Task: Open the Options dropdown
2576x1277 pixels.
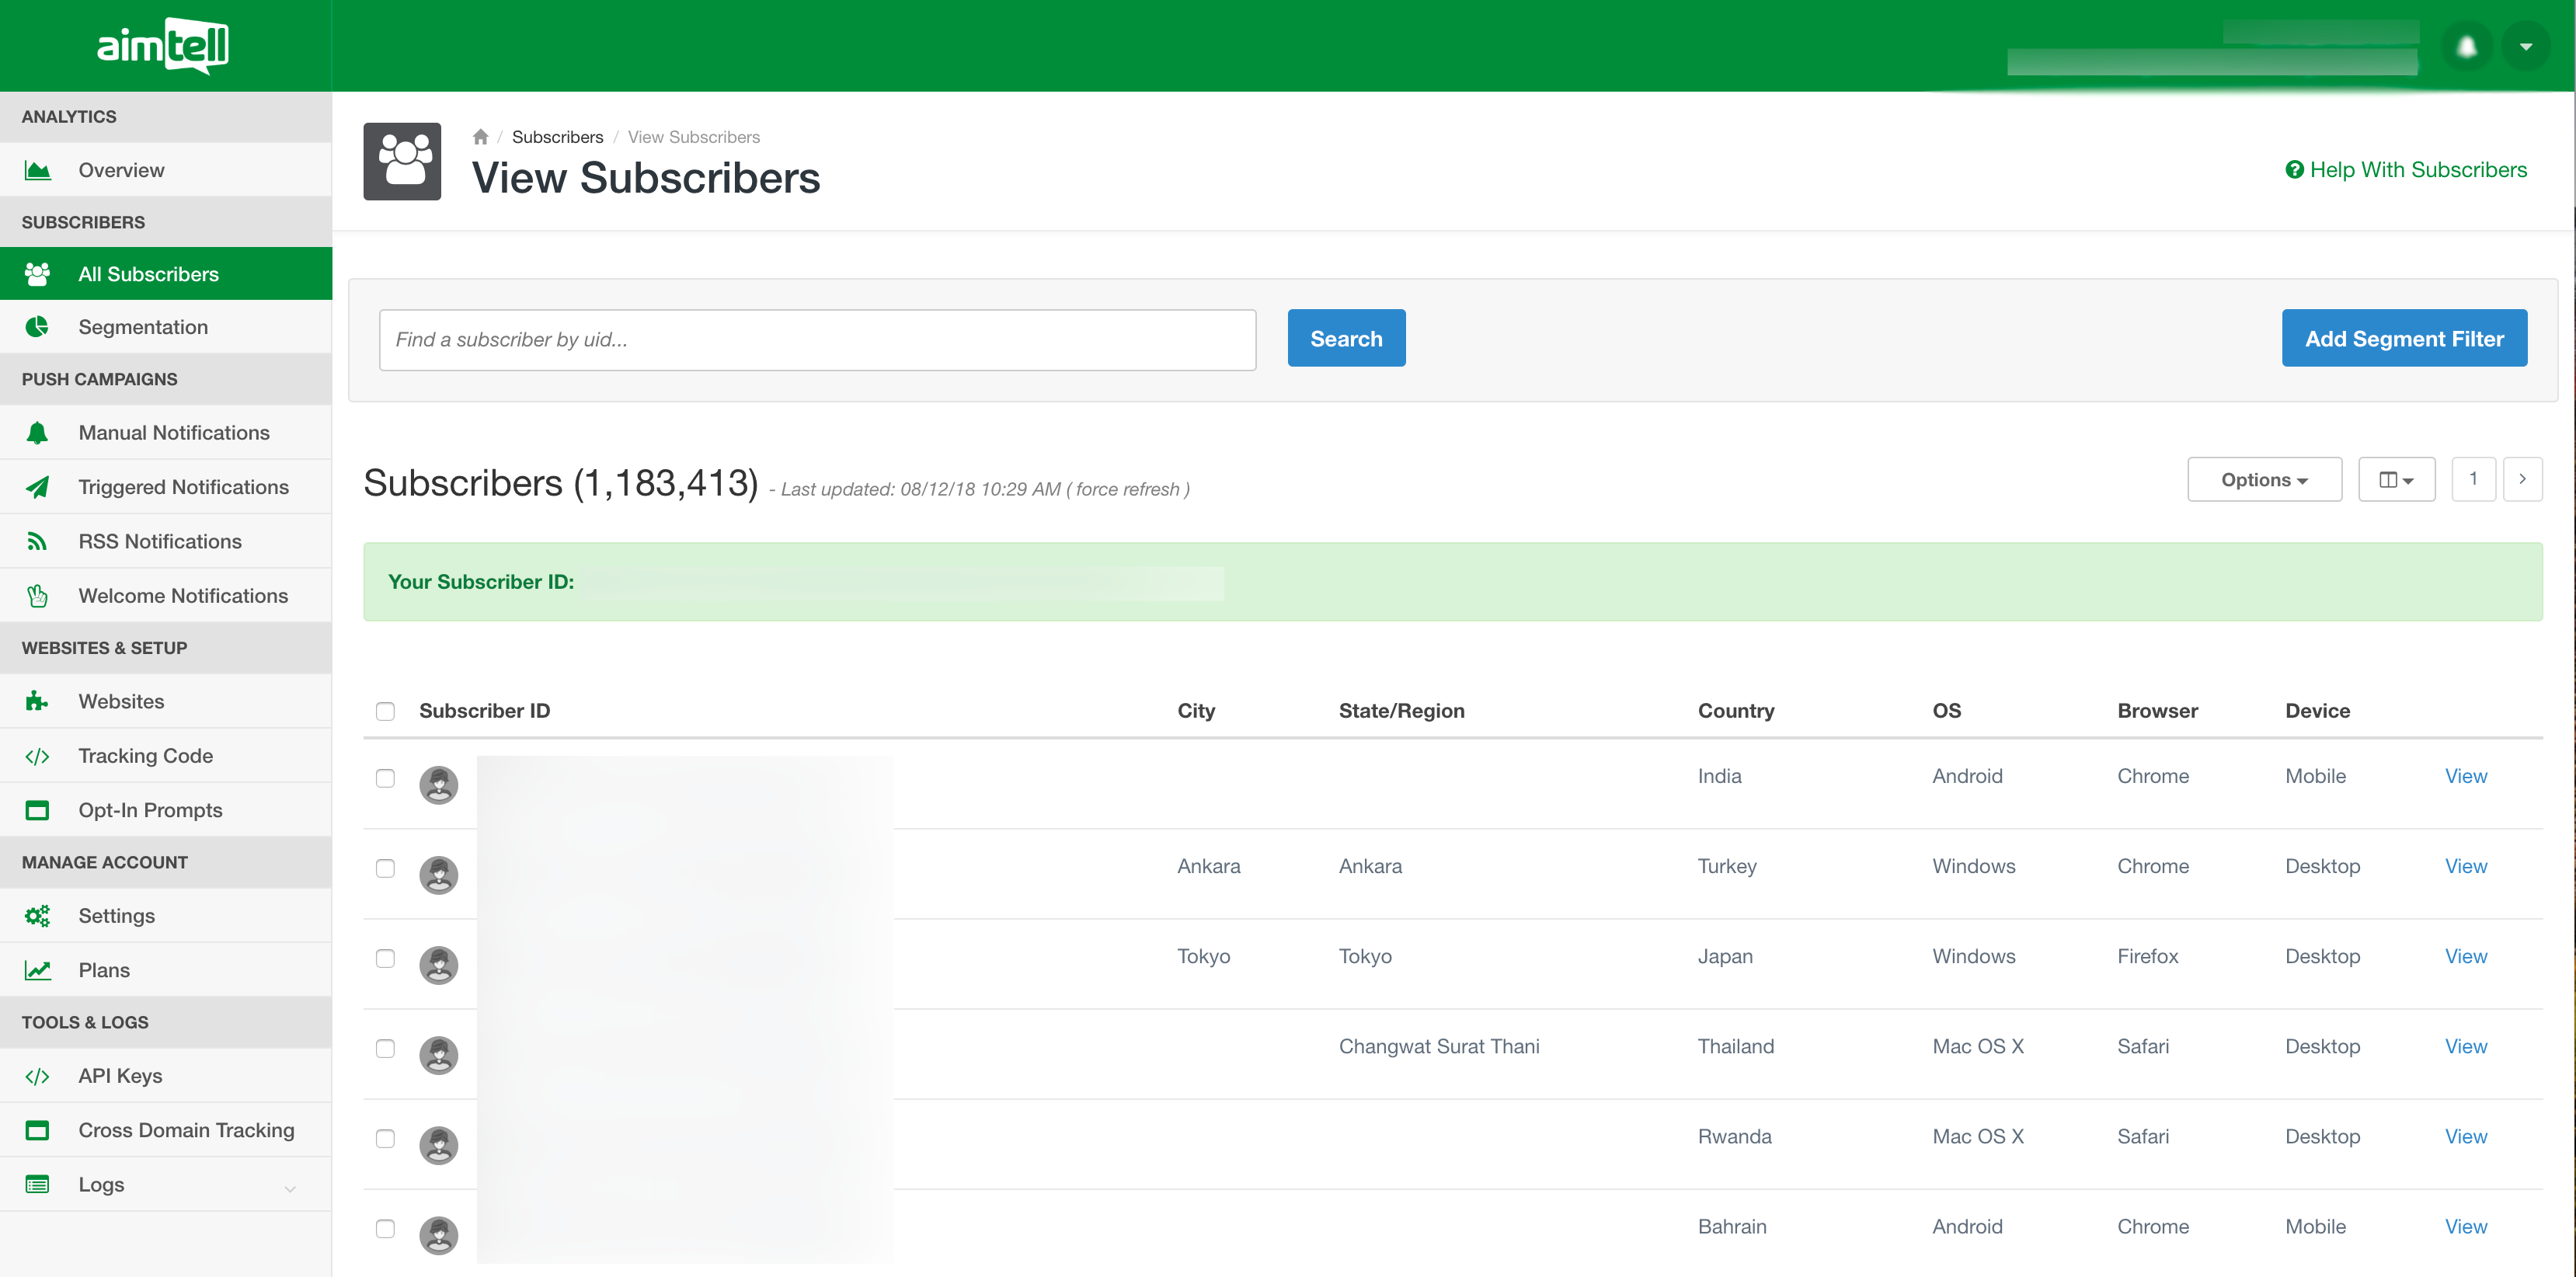Action: pos(2263,480)
